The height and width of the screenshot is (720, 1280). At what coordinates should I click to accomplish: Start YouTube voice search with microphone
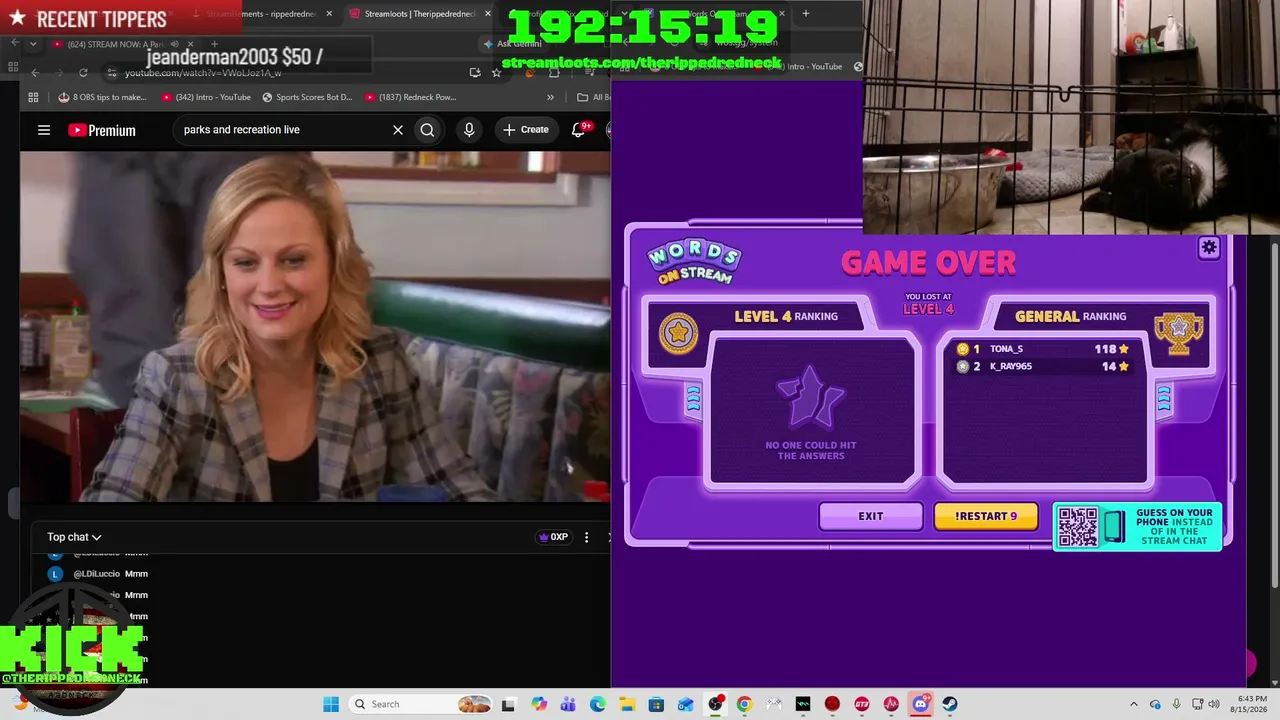pos(468,130)
